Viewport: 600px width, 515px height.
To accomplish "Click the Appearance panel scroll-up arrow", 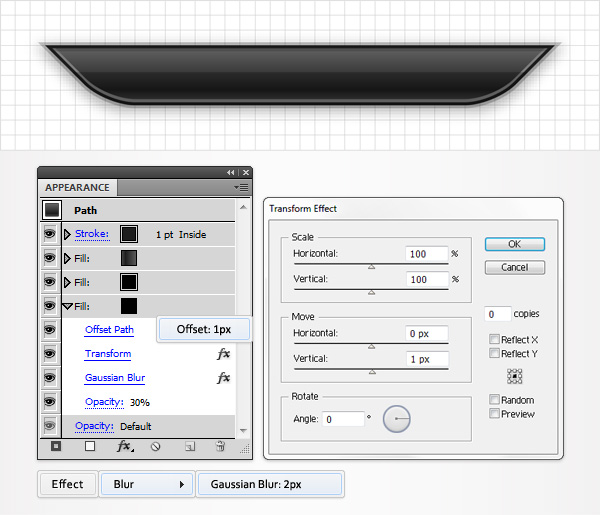I will click(x=243, y=207).
